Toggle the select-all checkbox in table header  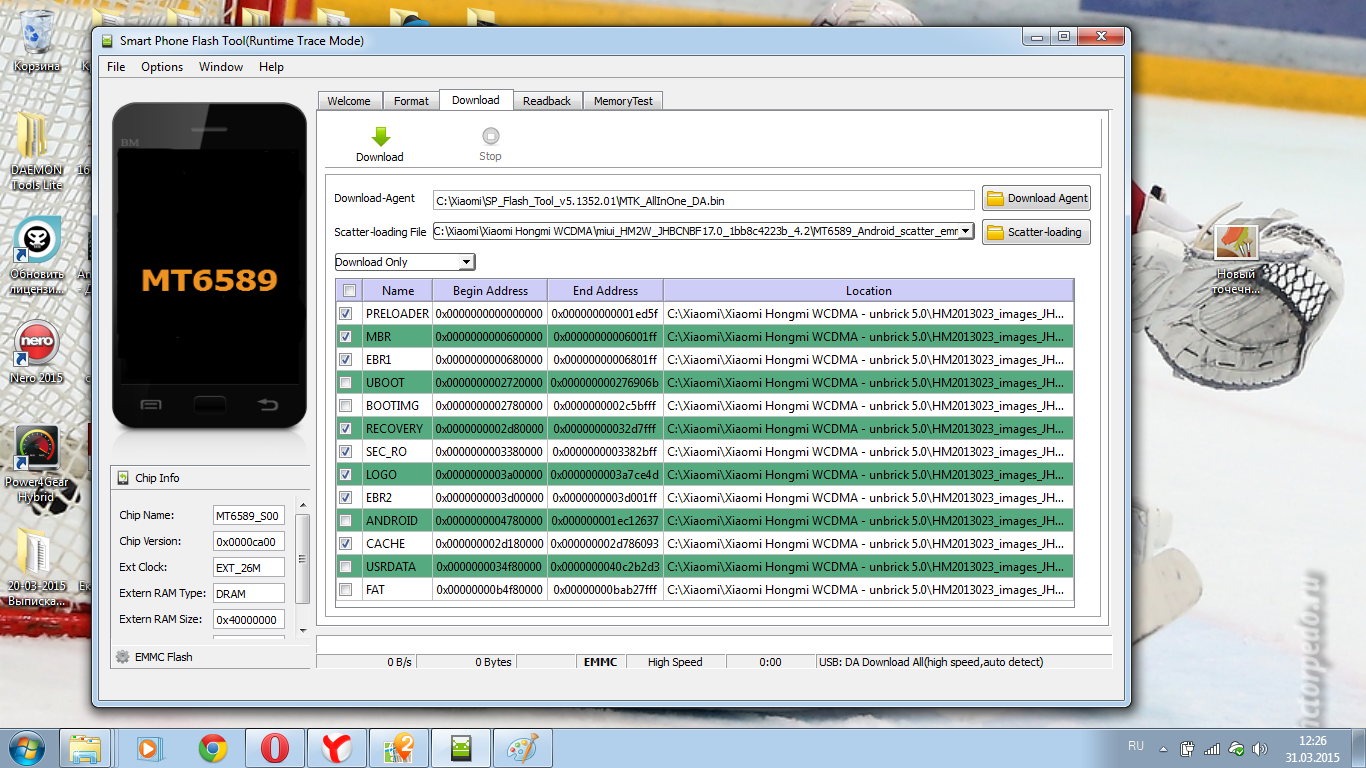click(x=349, y=291)
